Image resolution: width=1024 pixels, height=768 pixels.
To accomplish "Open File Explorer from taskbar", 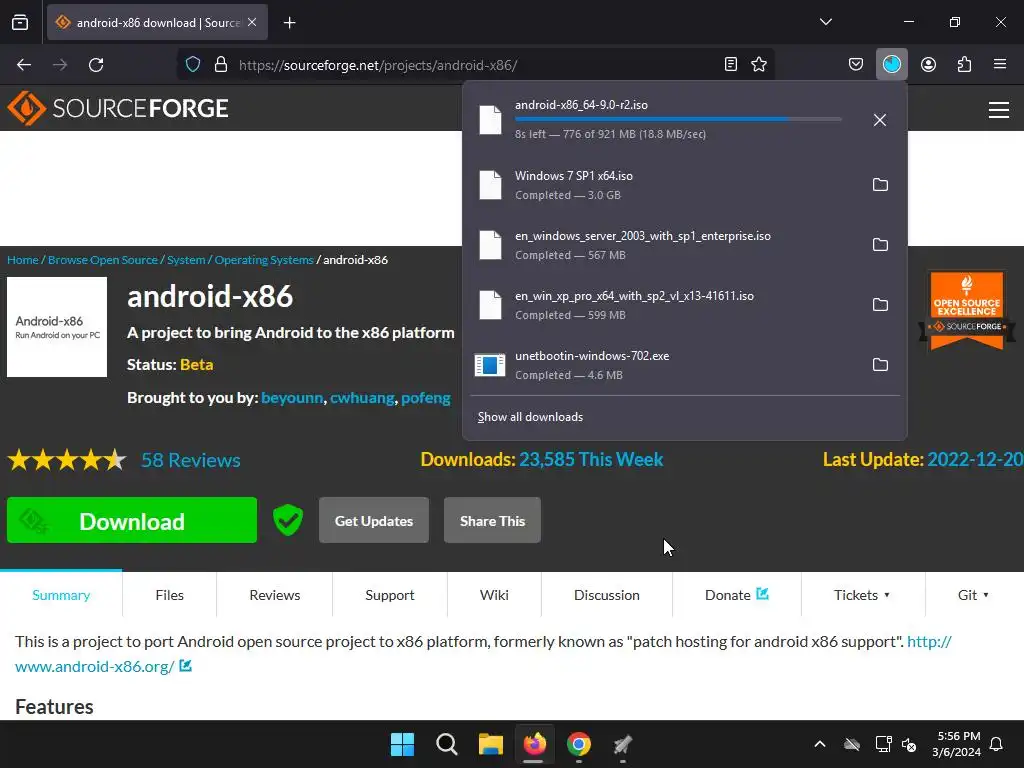I will [x=490, y=744].
